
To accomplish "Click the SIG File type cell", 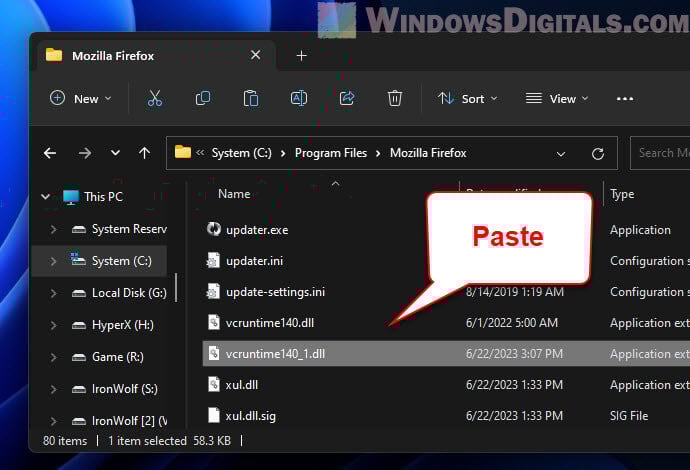I will 629,416.
